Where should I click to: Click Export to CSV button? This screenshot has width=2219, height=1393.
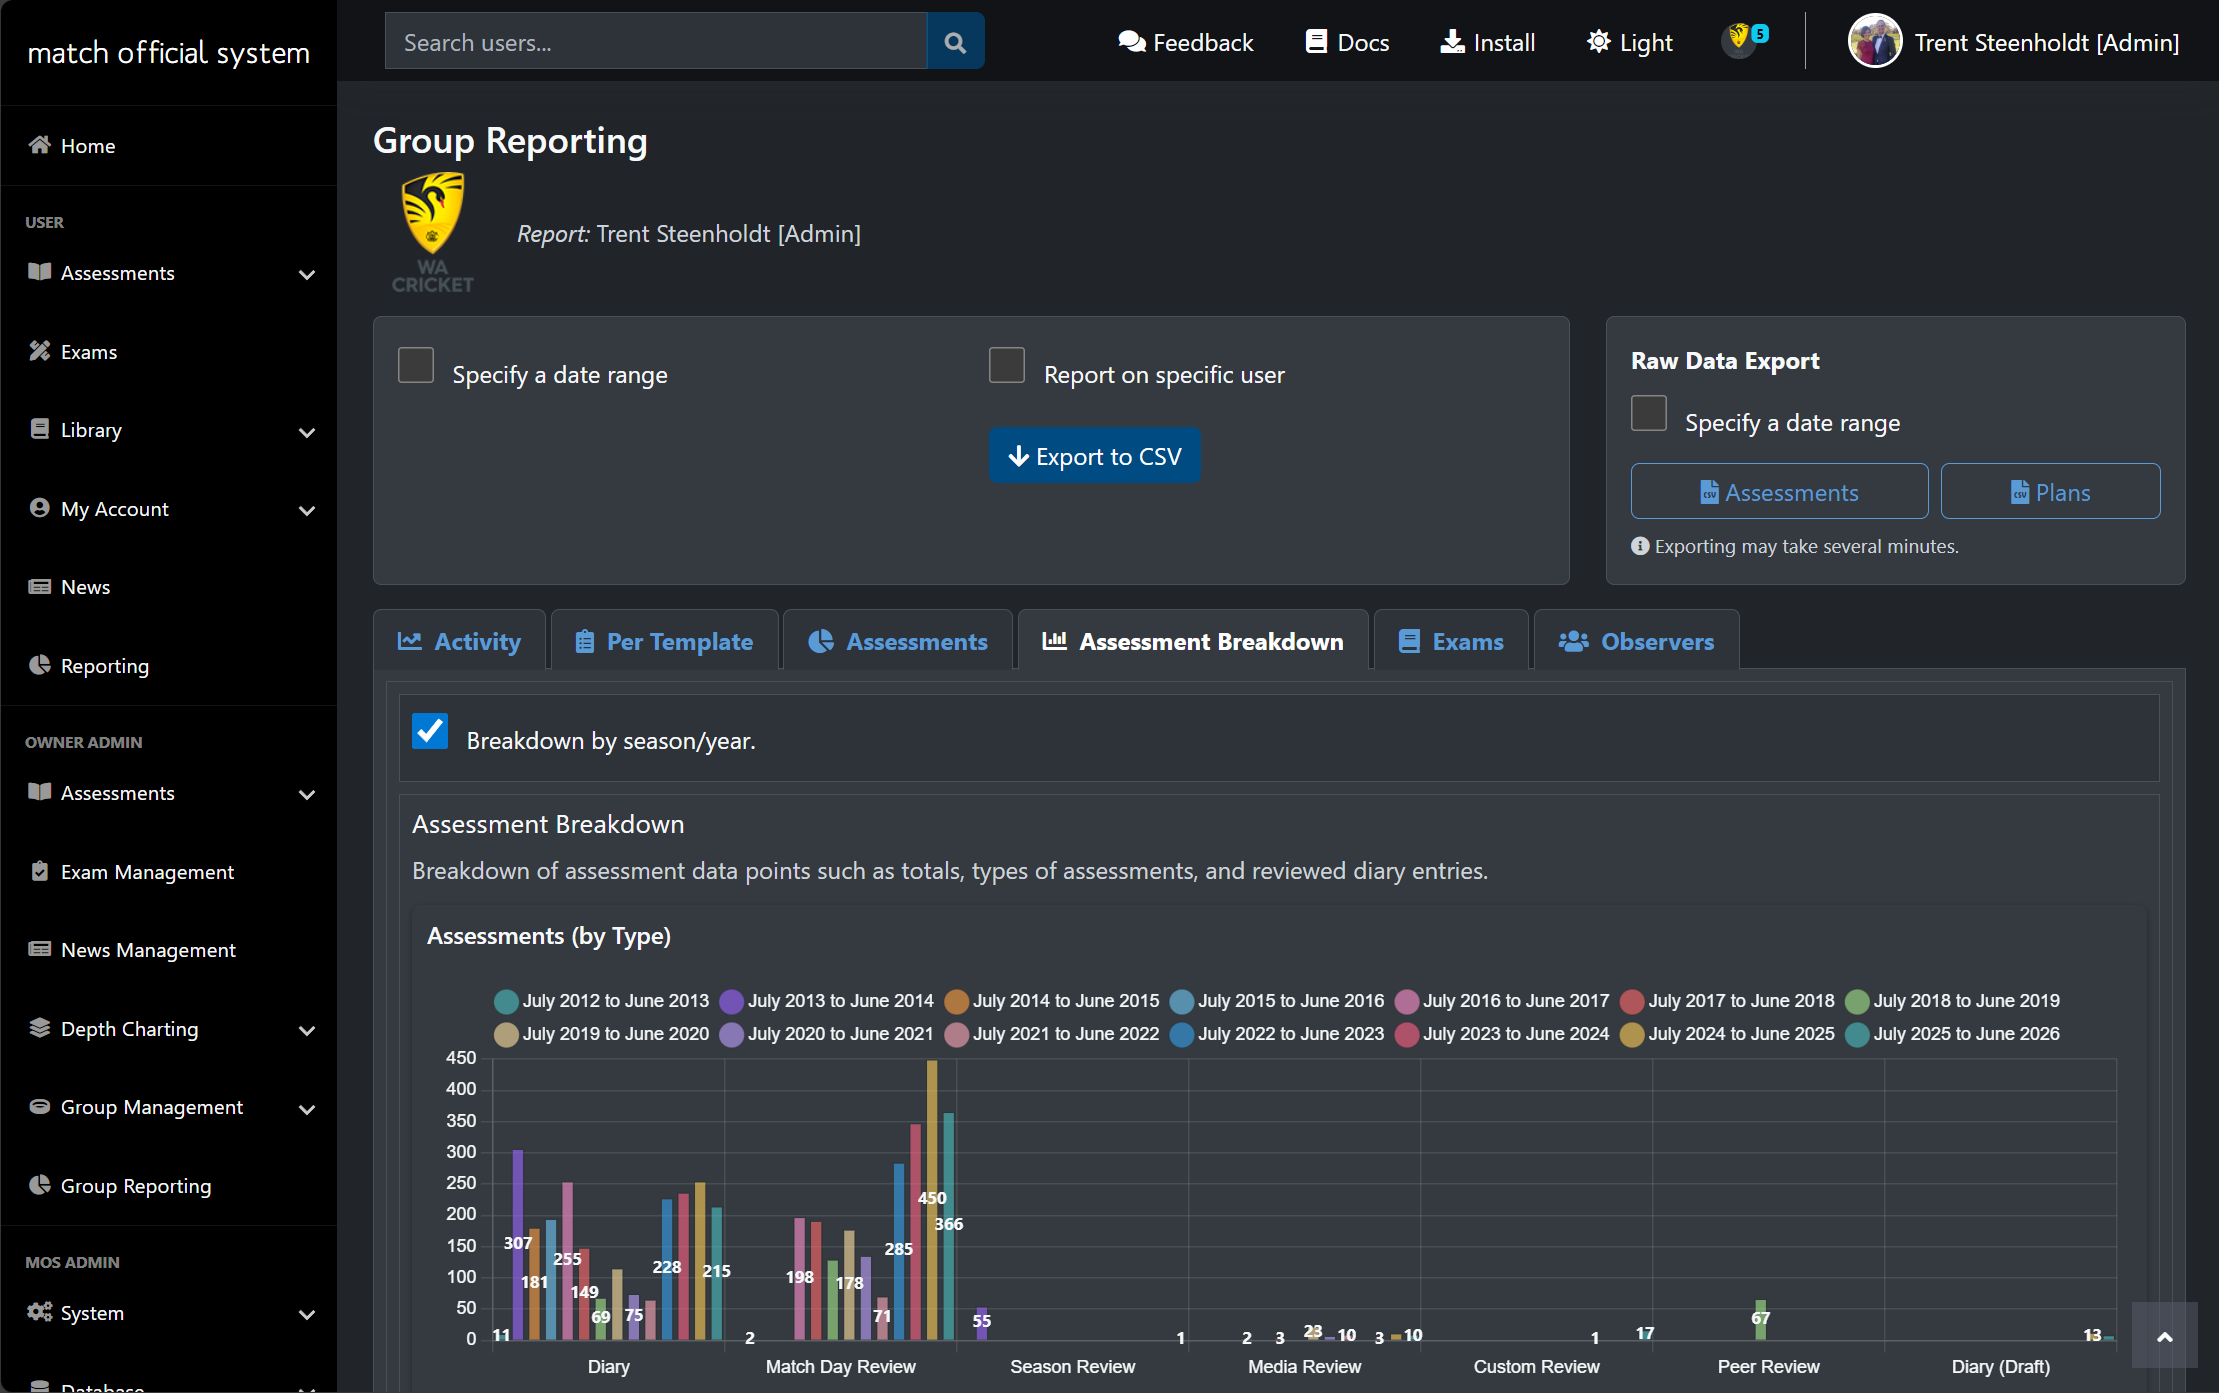tap(1094, 455)
